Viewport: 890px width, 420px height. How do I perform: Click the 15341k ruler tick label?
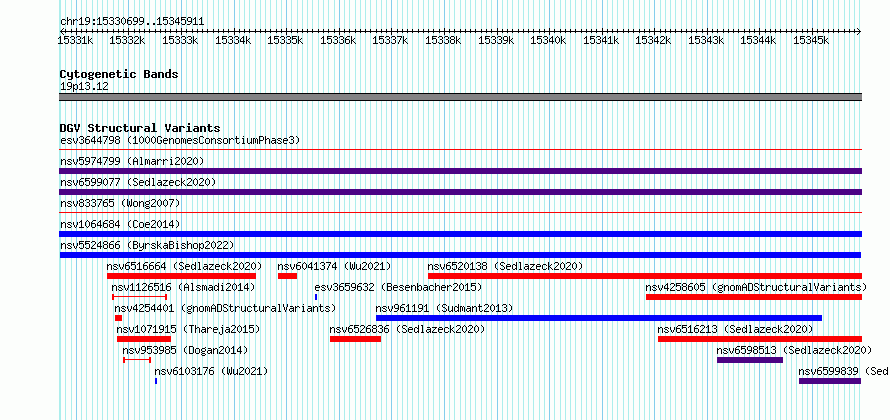click(601, 40)
